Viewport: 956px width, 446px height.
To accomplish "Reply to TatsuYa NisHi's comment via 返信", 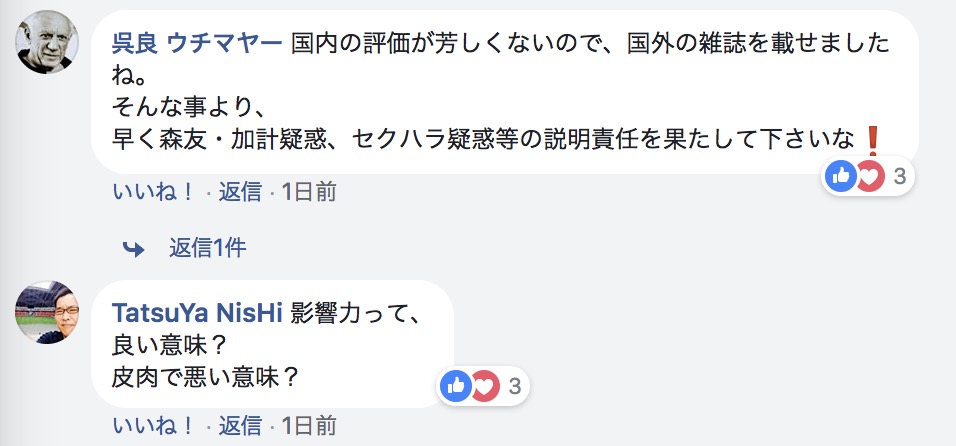I will pos(240,425).
